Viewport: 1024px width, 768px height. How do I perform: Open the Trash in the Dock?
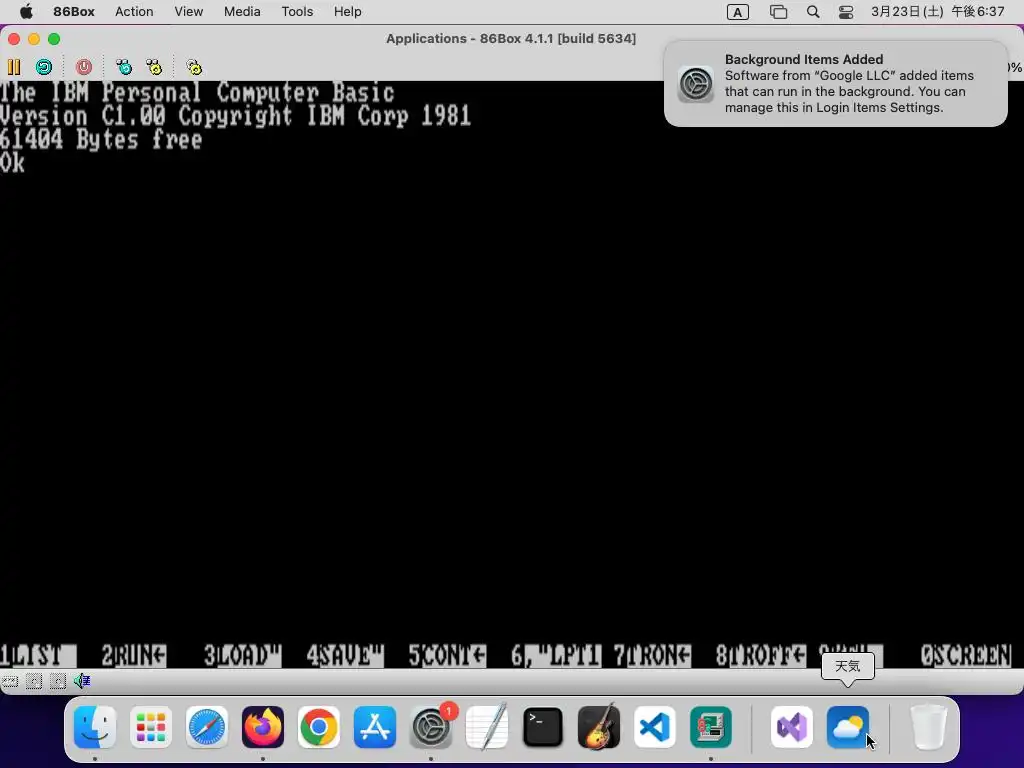point(928,727)
